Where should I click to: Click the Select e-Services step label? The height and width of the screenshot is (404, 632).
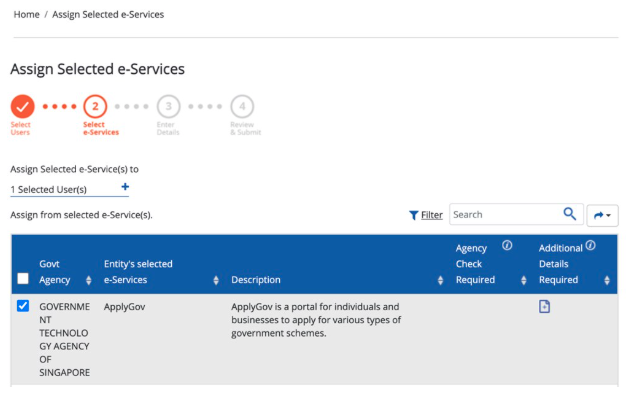click(x=101, y=129)
